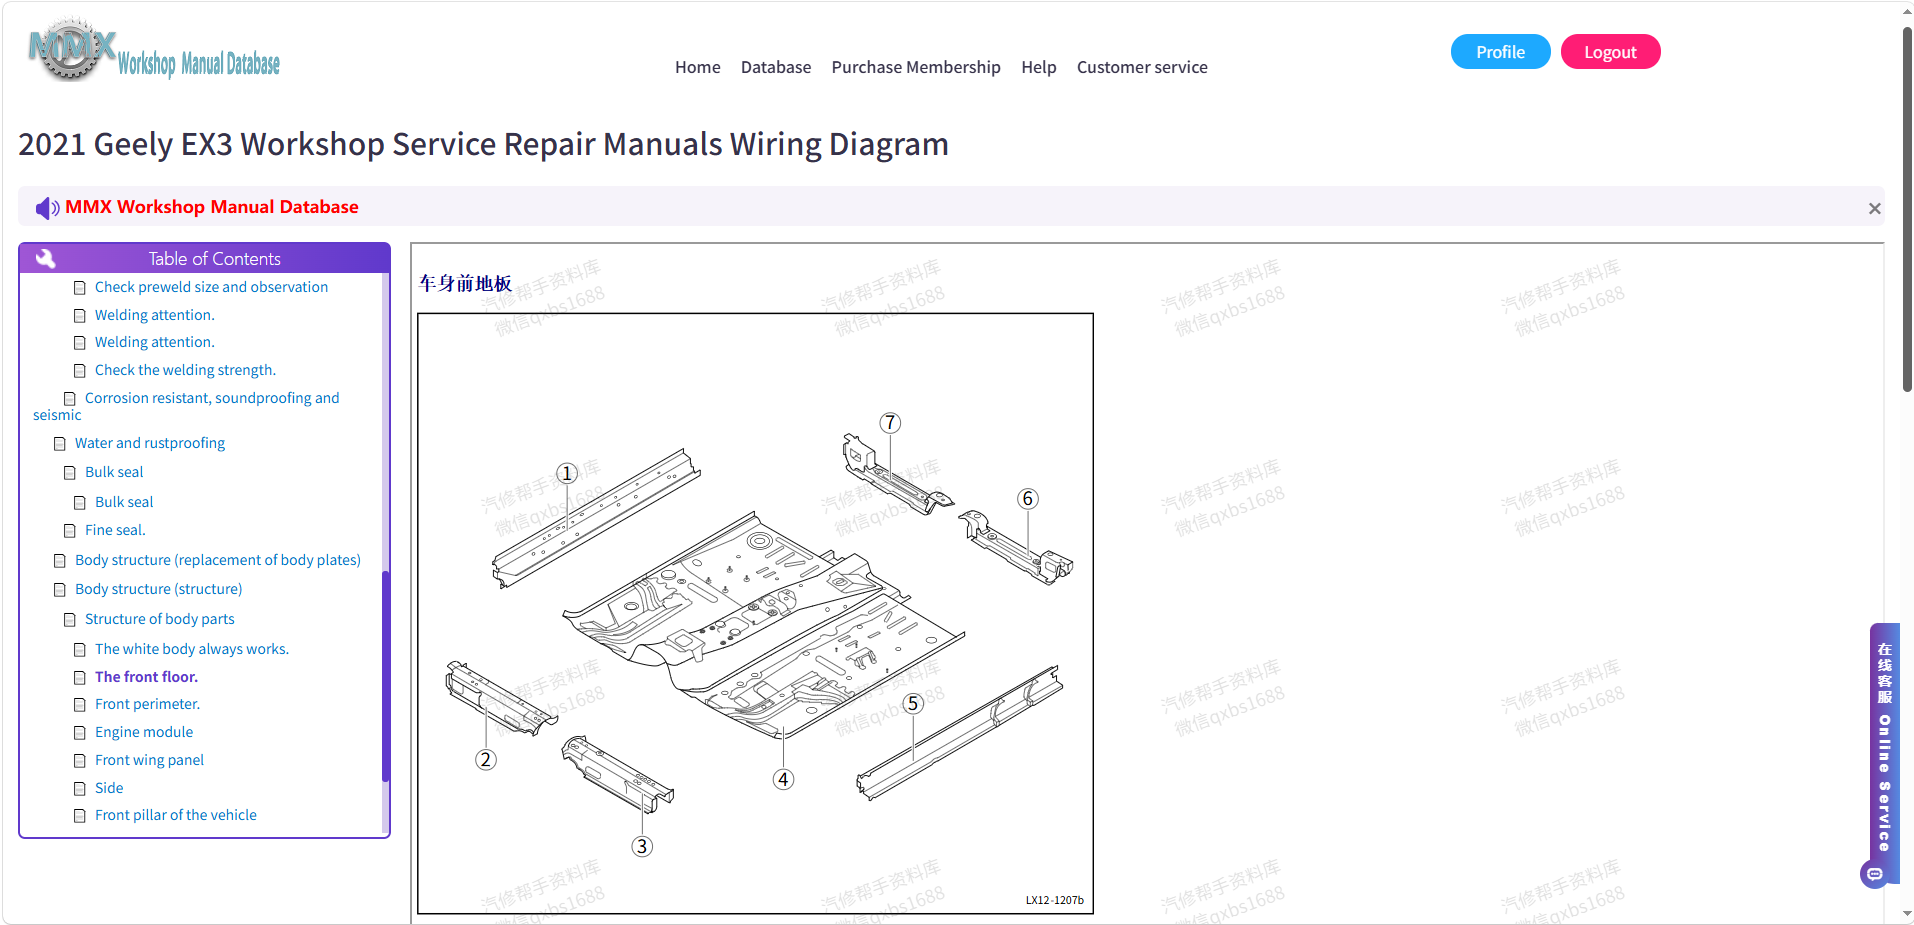
Task: Open The white body always works
Action: pyautogui.click(x=192, y=649)
